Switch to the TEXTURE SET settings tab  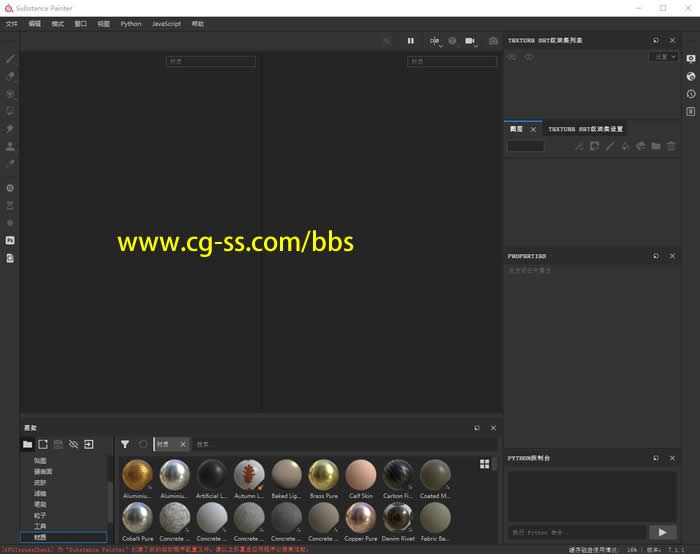pos(585,129)
